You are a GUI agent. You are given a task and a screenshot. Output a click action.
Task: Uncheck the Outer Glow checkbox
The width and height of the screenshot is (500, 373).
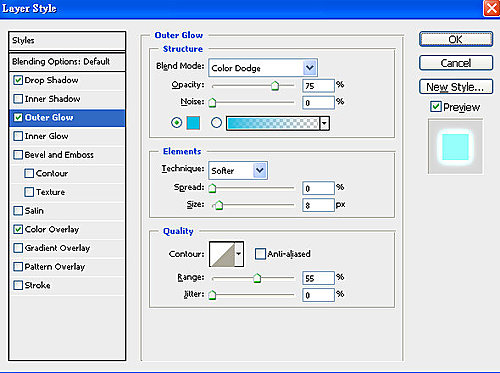[18, 118]
